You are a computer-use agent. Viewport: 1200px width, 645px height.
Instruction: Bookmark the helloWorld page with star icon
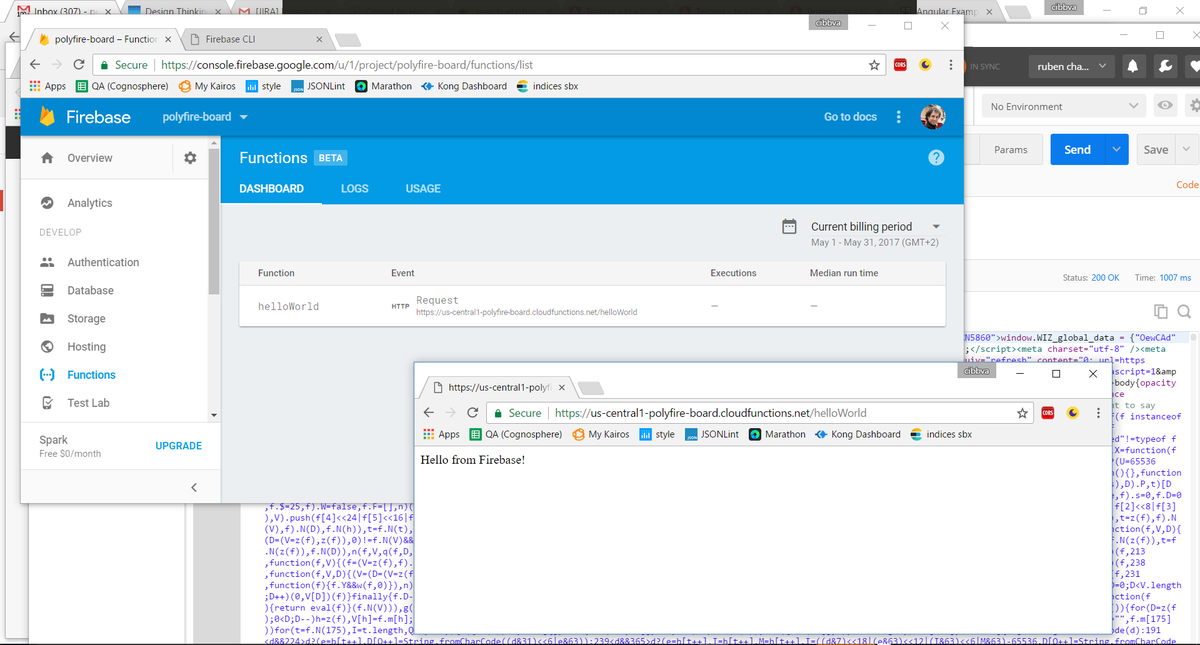(1022, 413)
